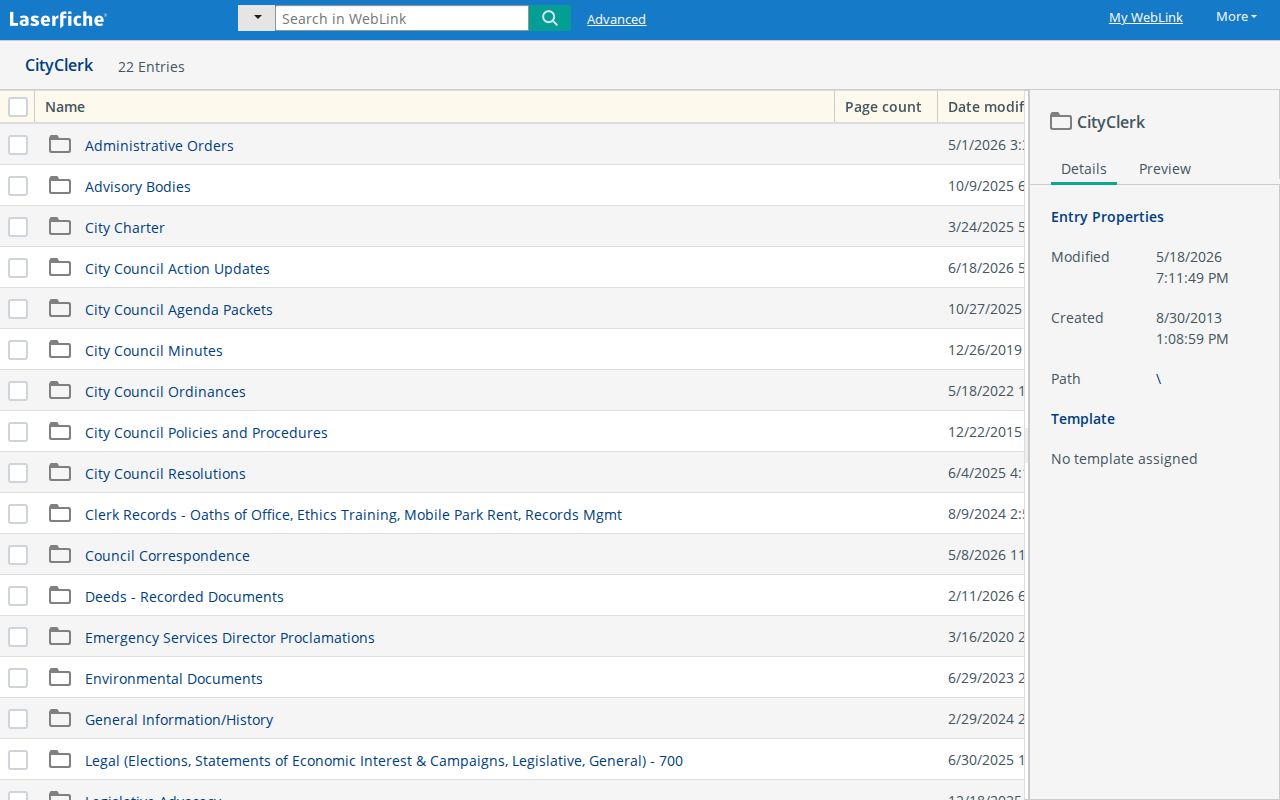Viewport: 1280px width, 800px height.
Task: Check the City Council Policies and Procedures checkbox
Action: click(x=18, y=432)
